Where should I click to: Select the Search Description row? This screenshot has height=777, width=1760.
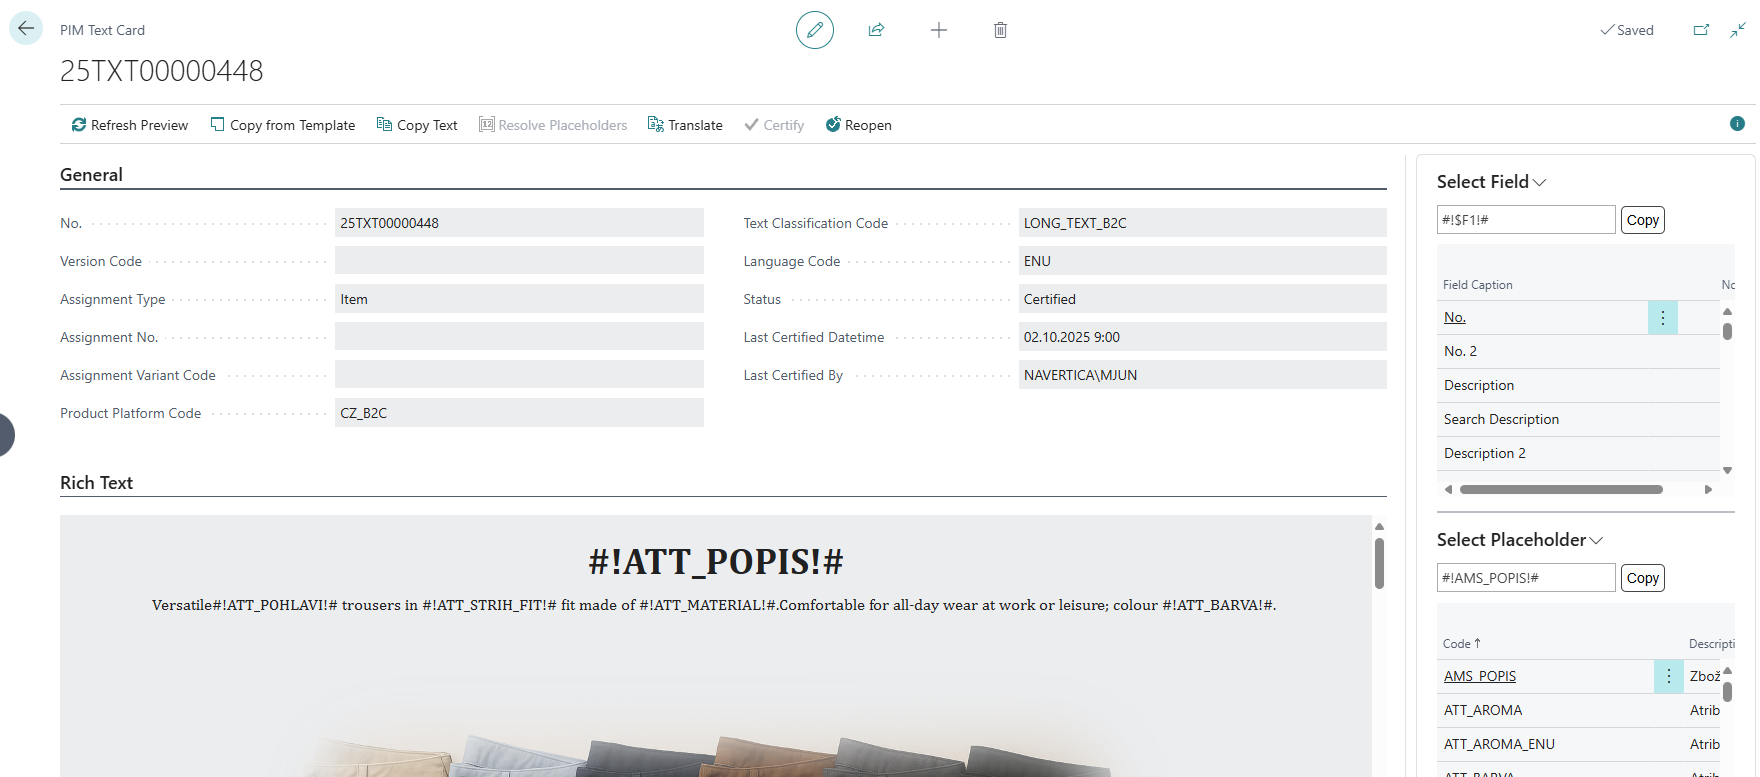coord(1578,419)
